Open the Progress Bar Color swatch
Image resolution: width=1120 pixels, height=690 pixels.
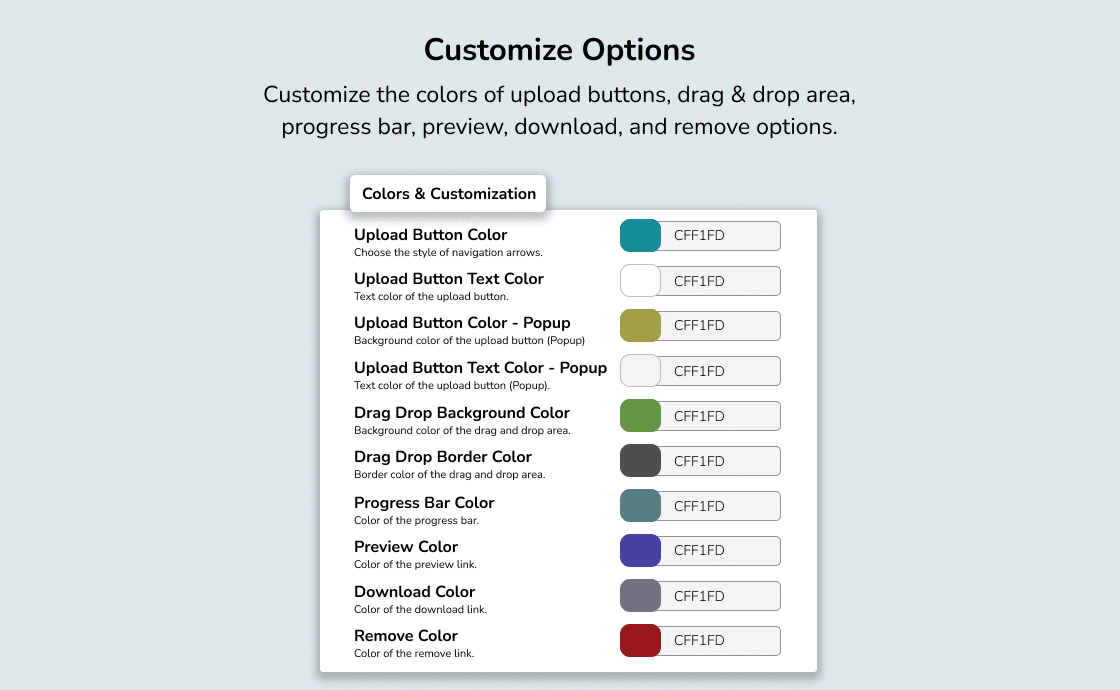640,506
